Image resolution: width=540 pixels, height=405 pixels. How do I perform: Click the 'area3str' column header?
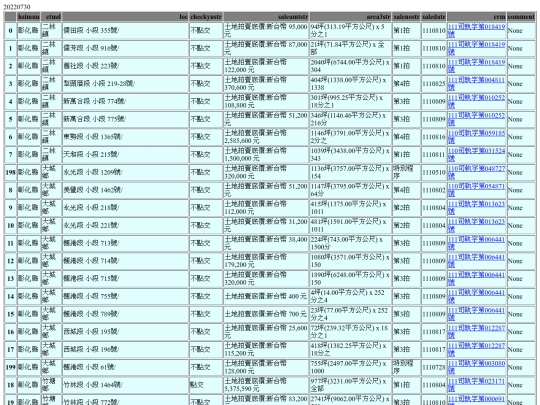[351, 17]
